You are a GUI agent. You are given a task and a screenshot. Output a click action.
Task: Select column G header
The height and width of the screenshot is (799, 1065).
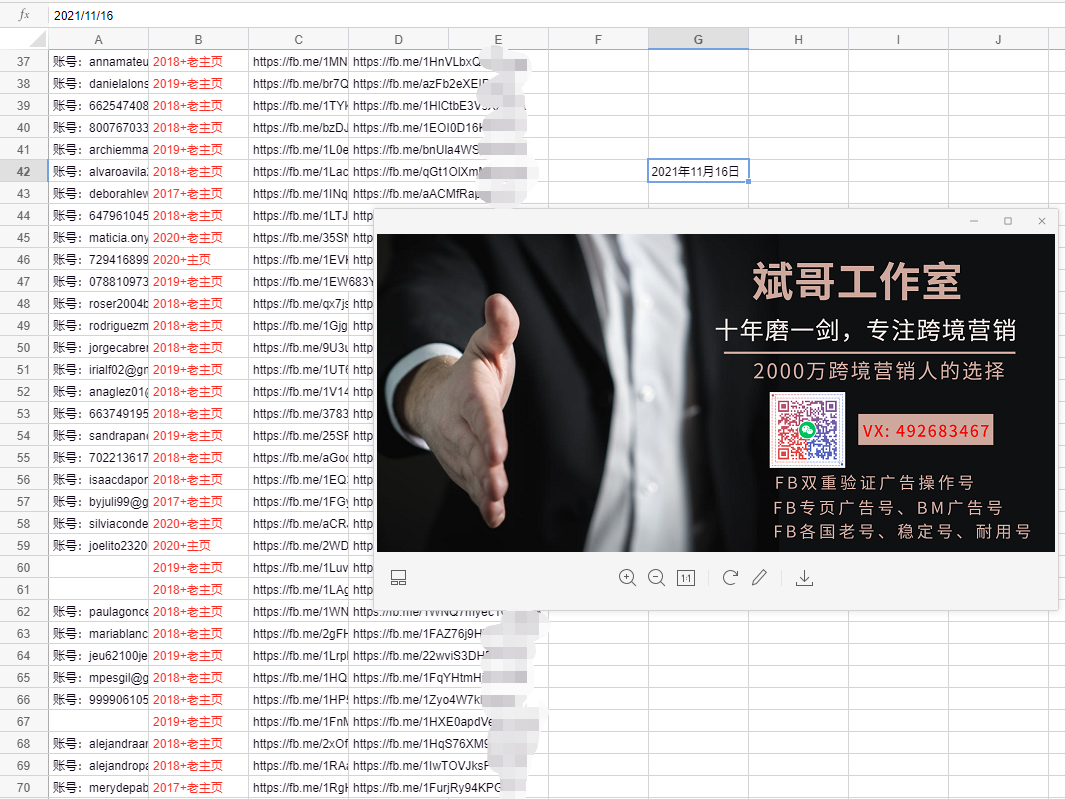(x=698, y=39)
